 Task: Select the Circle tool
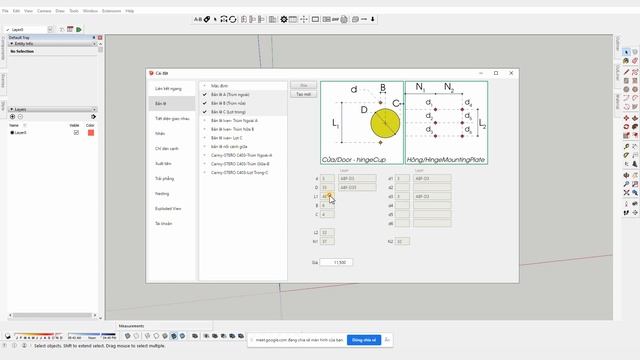(627, 89)
